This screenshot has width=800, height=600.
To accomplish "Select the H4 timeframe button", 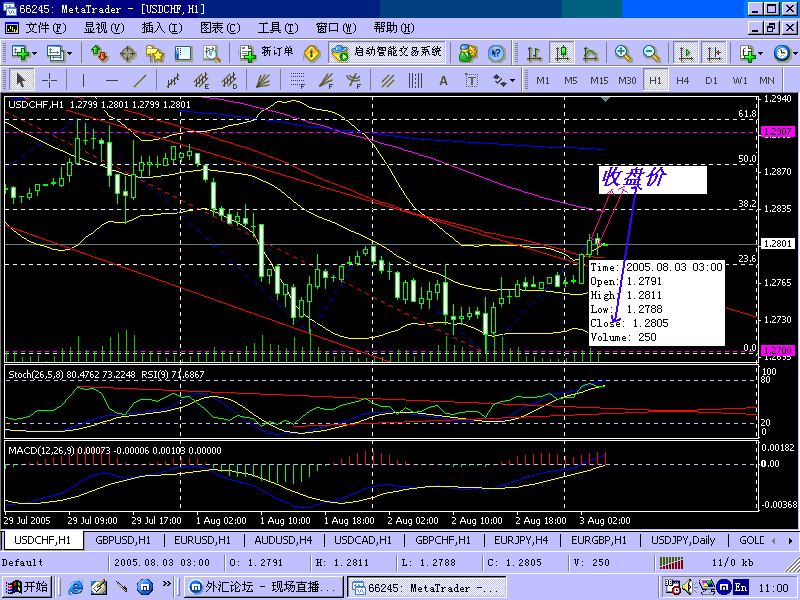I will 683,80.
